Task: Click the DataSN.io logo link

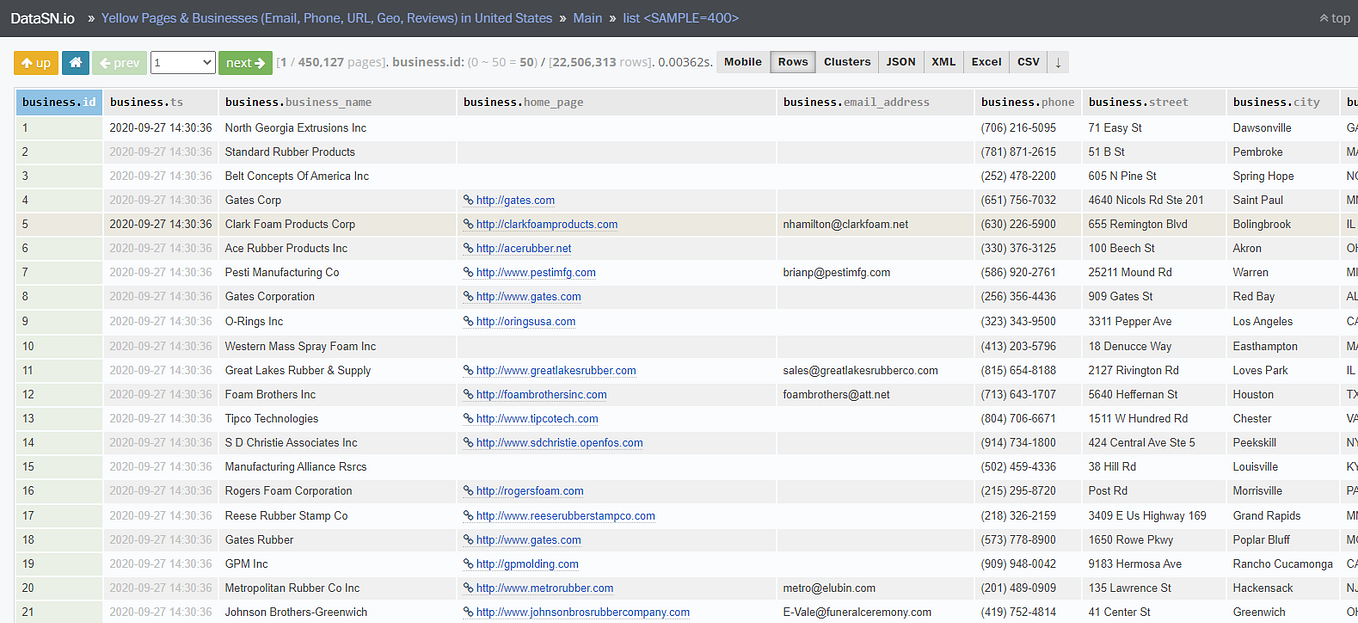Action: coord(44,17)
